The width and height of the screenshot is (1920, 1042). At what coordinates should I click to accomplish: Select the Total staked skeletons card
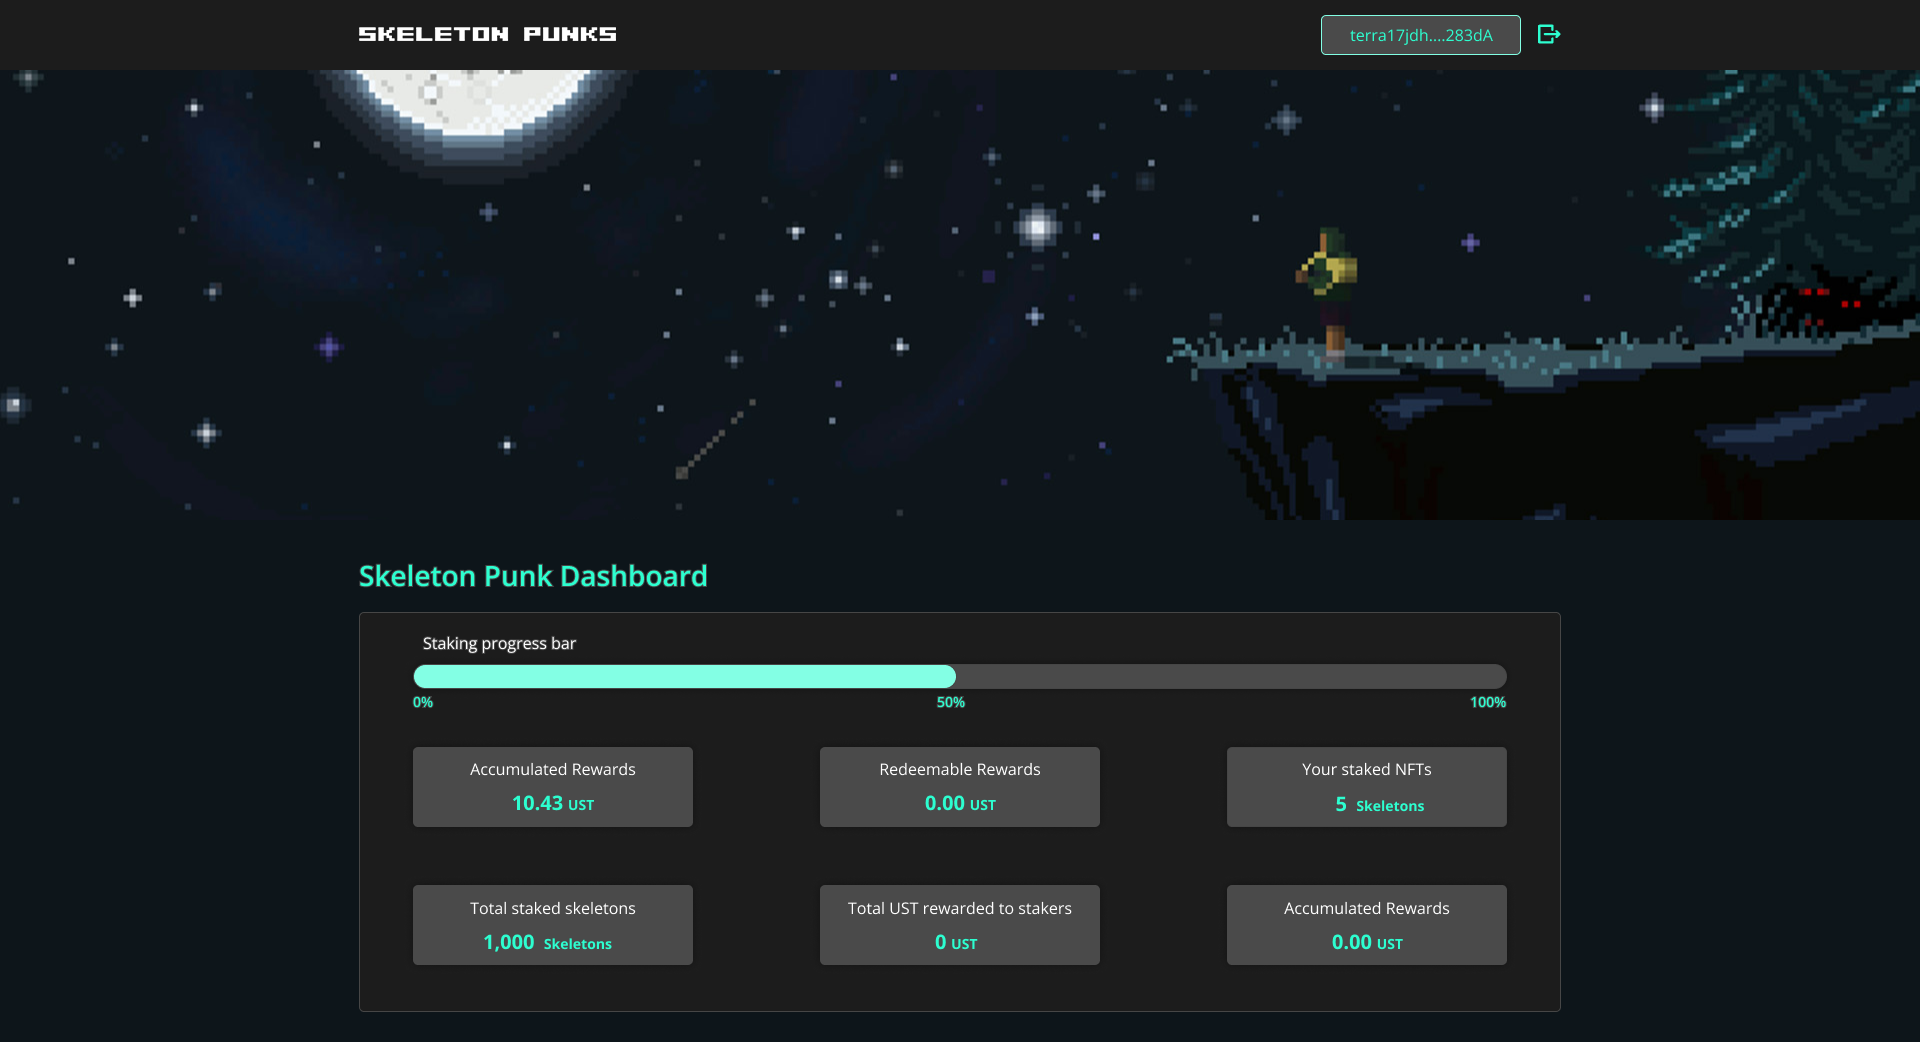point(553,925)
